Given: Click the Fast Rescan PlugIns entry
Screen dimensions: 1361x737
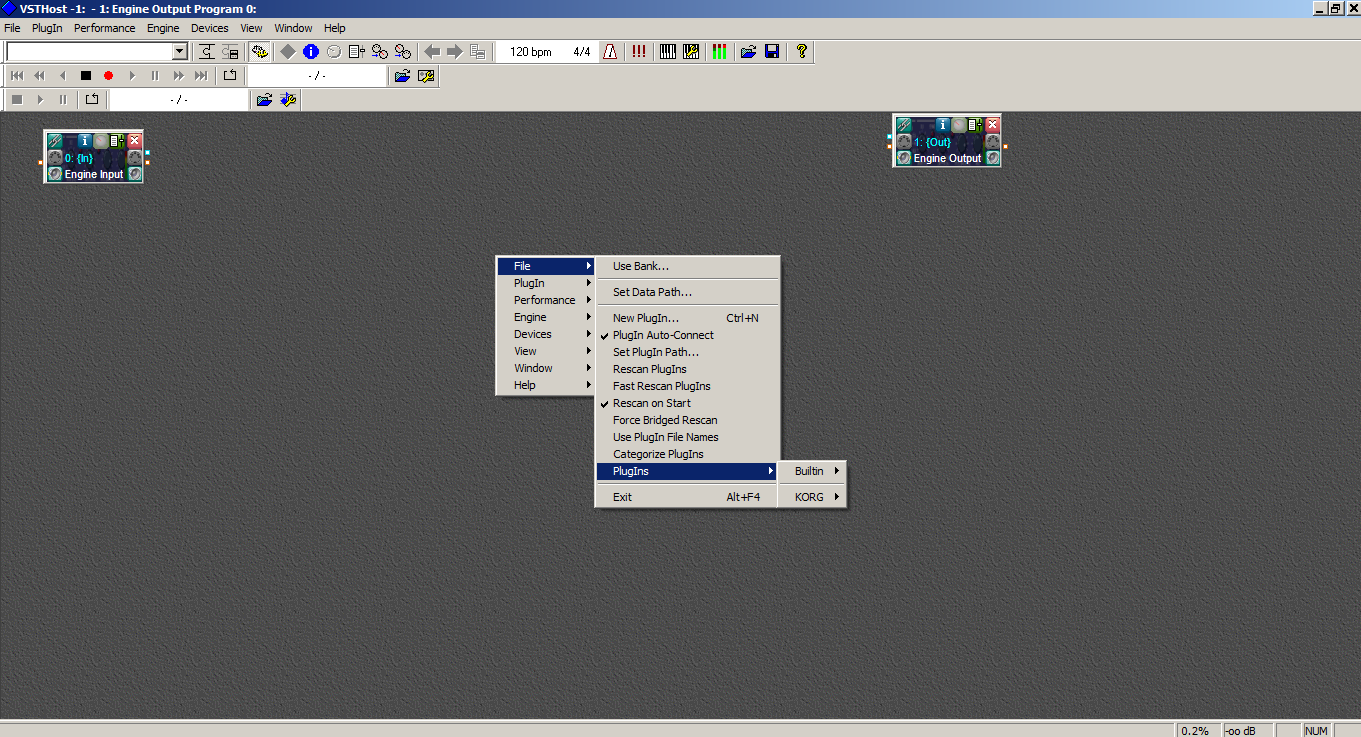Looking at the screenshot, I should pyautogui.click(x=661, y=386).
